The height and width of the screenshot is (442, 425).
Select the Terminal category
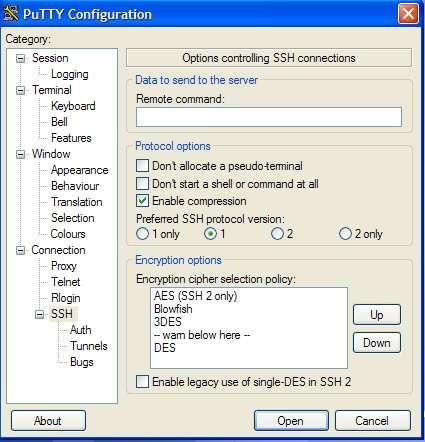point(52,90)
